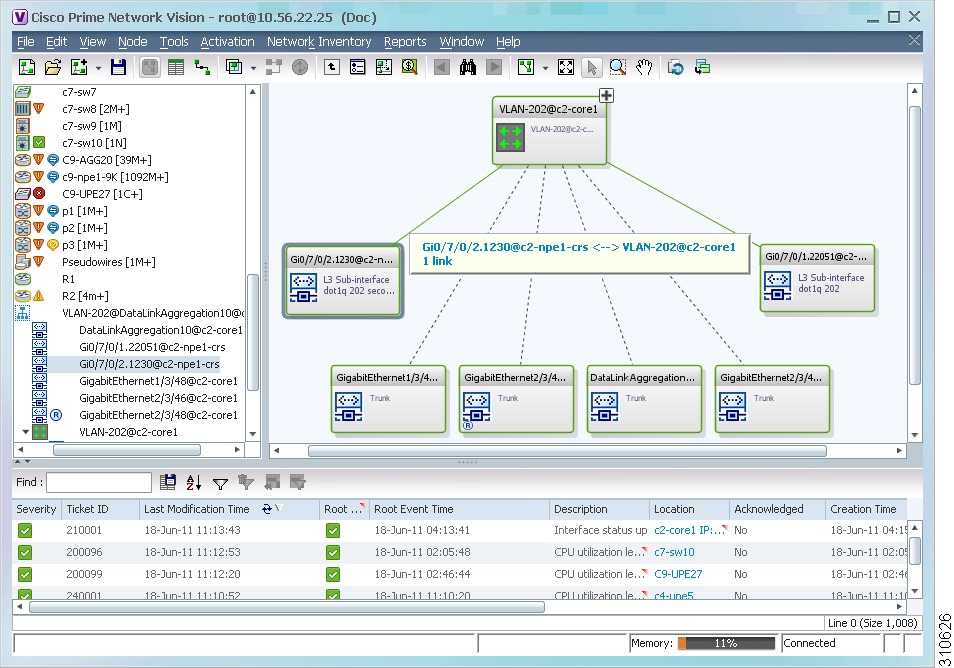Open the Reports menu
954x668 pixels.
(405, 41)
